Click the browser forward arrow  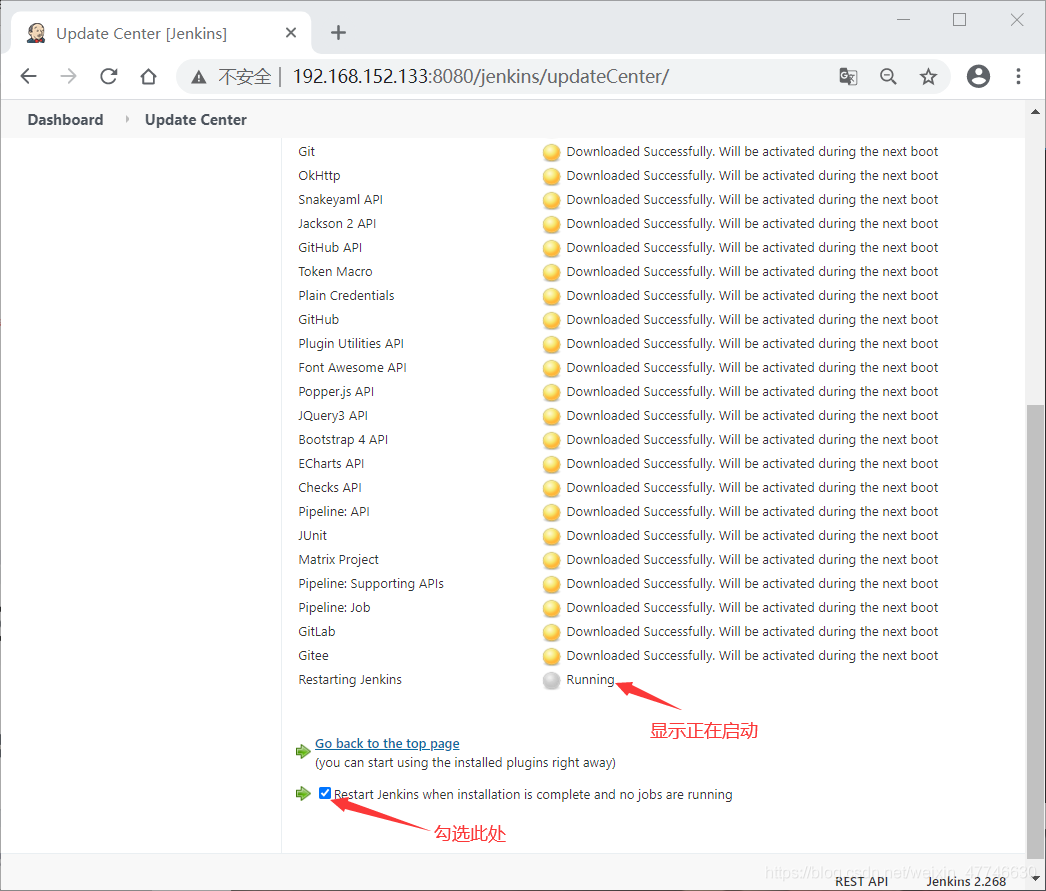tap(68, 77)
